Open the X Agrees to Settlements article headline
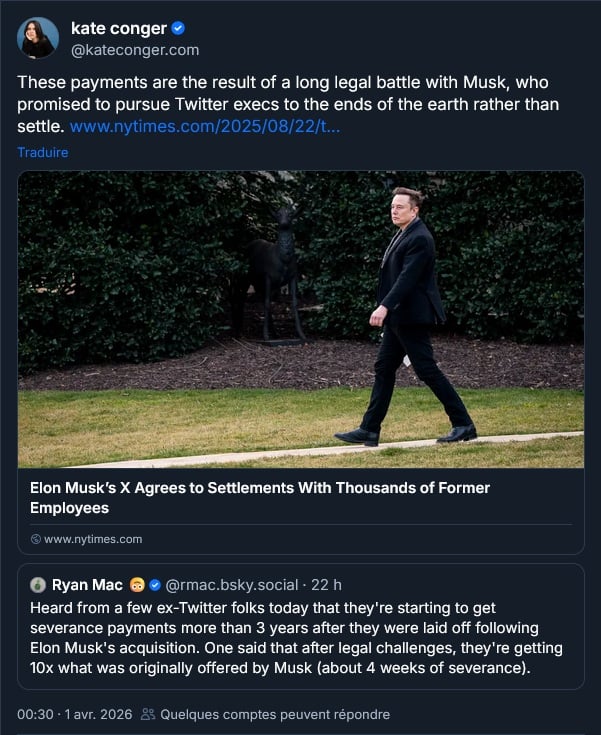 tap(260, 498)
